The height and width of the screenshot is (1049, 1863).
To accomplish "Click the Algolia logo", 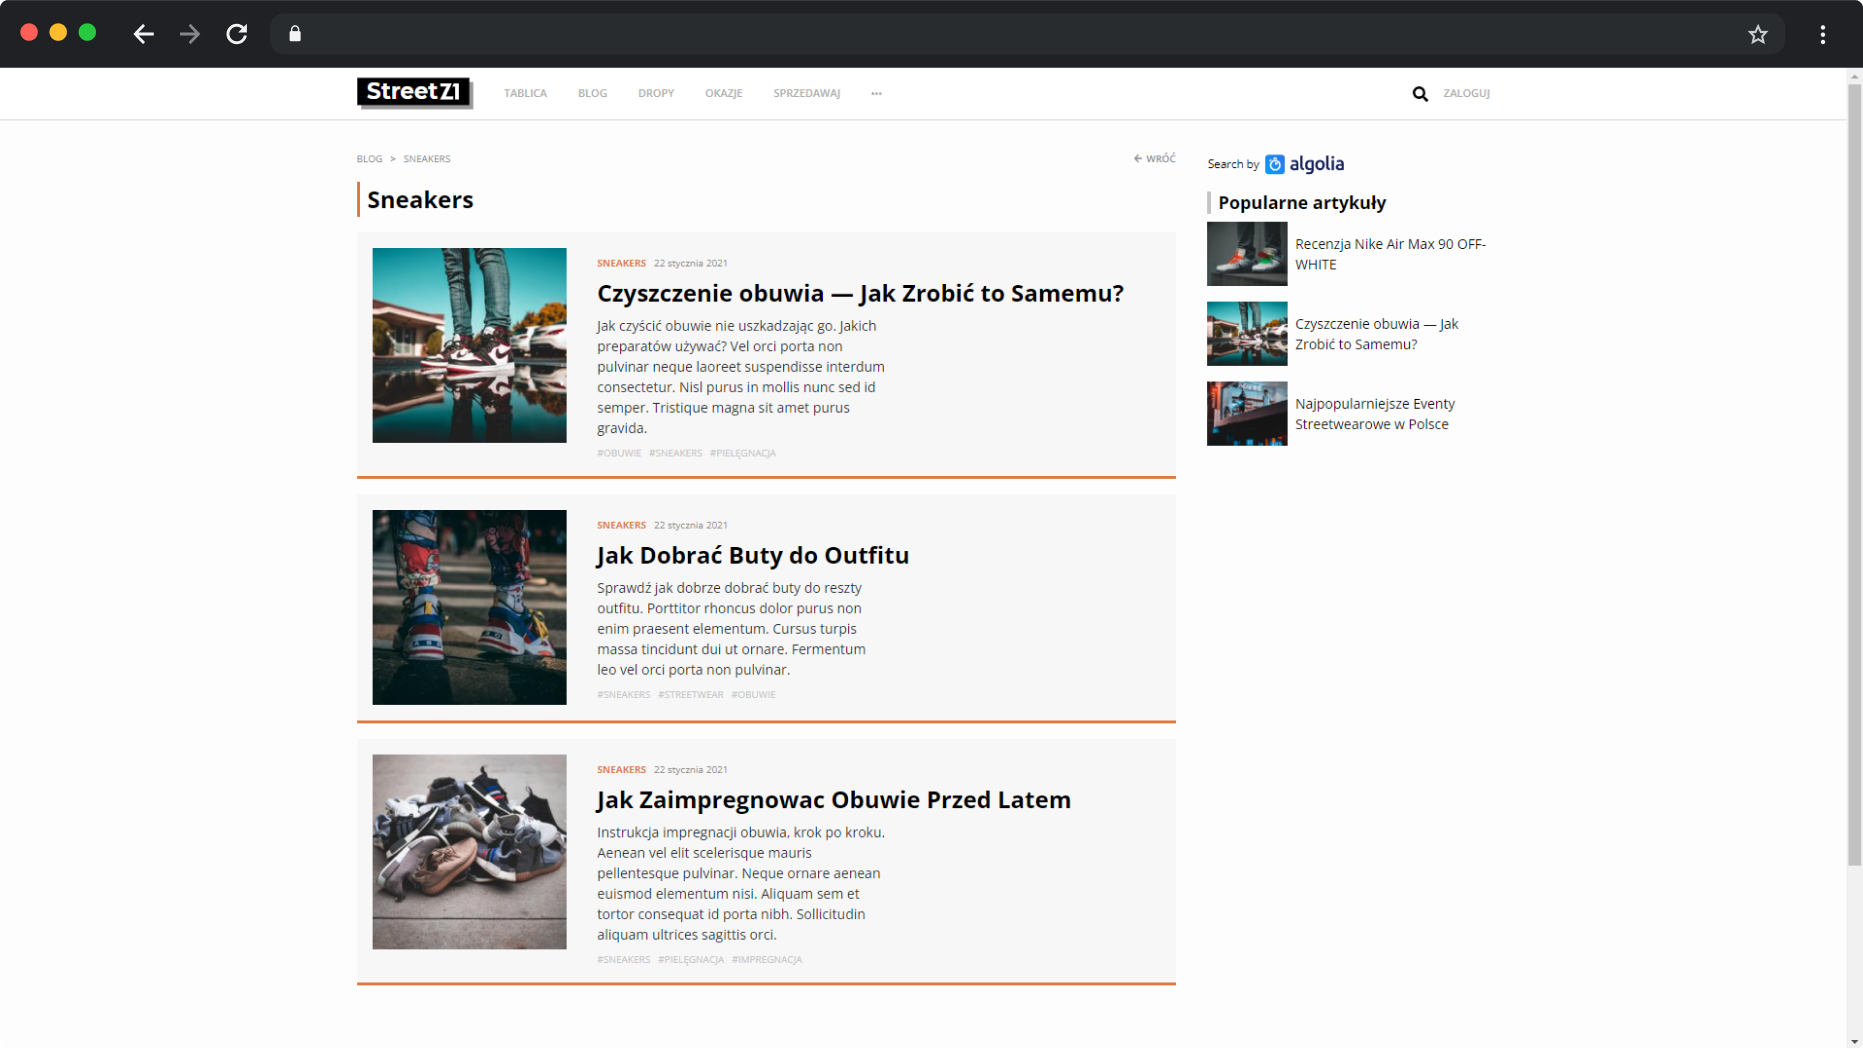I will tap(1304, 164).
